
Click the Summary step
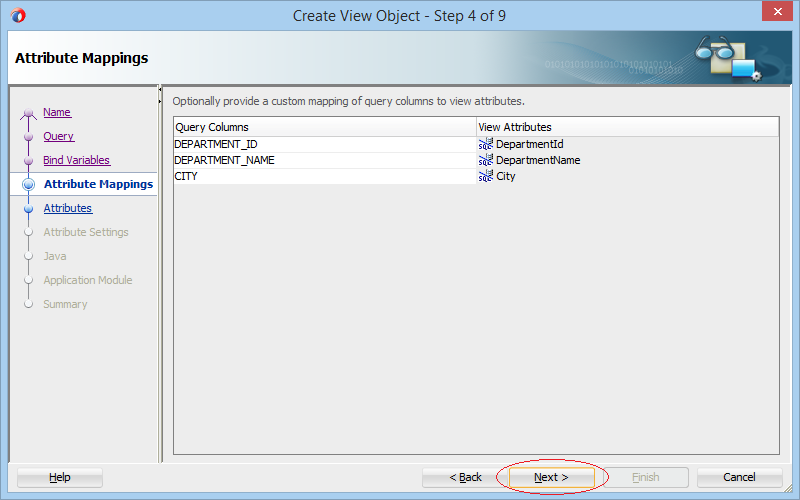click(65, 304)
